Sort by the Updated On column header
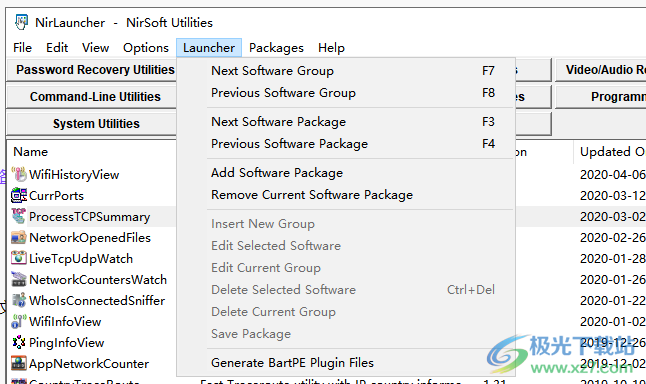This screenshot has height=384, width=646. click(x=611, y=152)
